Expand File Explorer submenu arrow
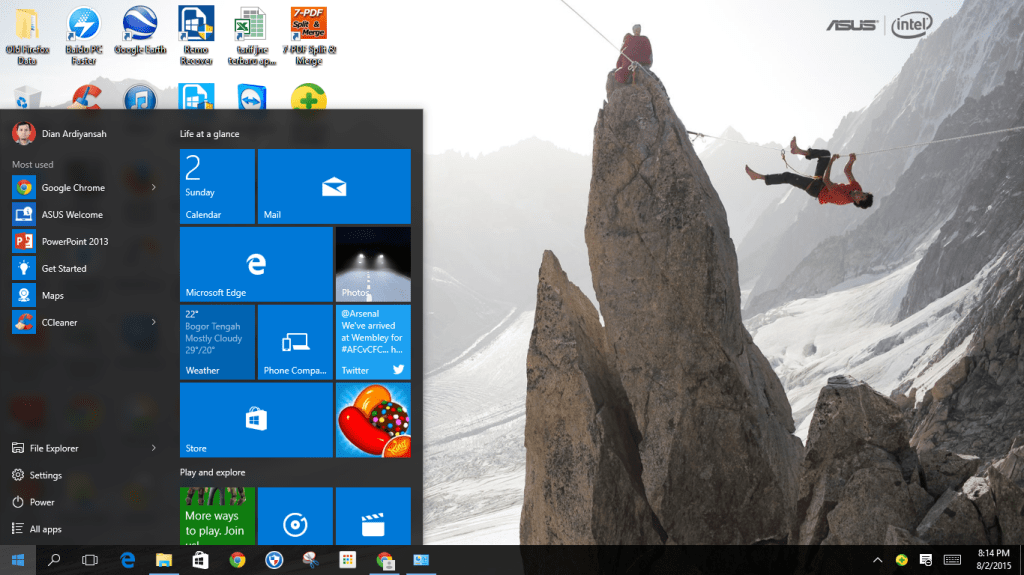Screen dimensions: 1024x575 point(153,448)
